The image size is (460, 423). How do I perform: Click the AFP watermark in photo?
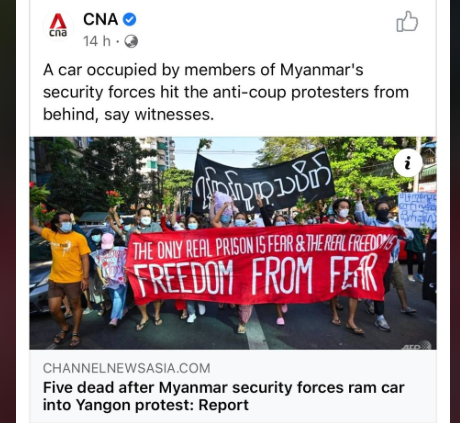[416, 346]
